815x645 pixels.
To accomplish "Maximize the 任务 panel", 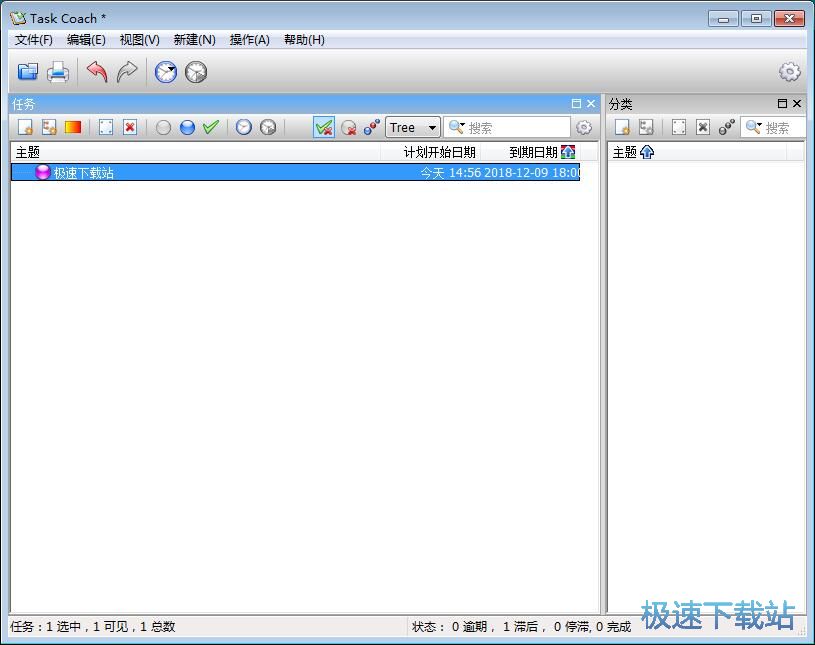I will coord(576,103).
